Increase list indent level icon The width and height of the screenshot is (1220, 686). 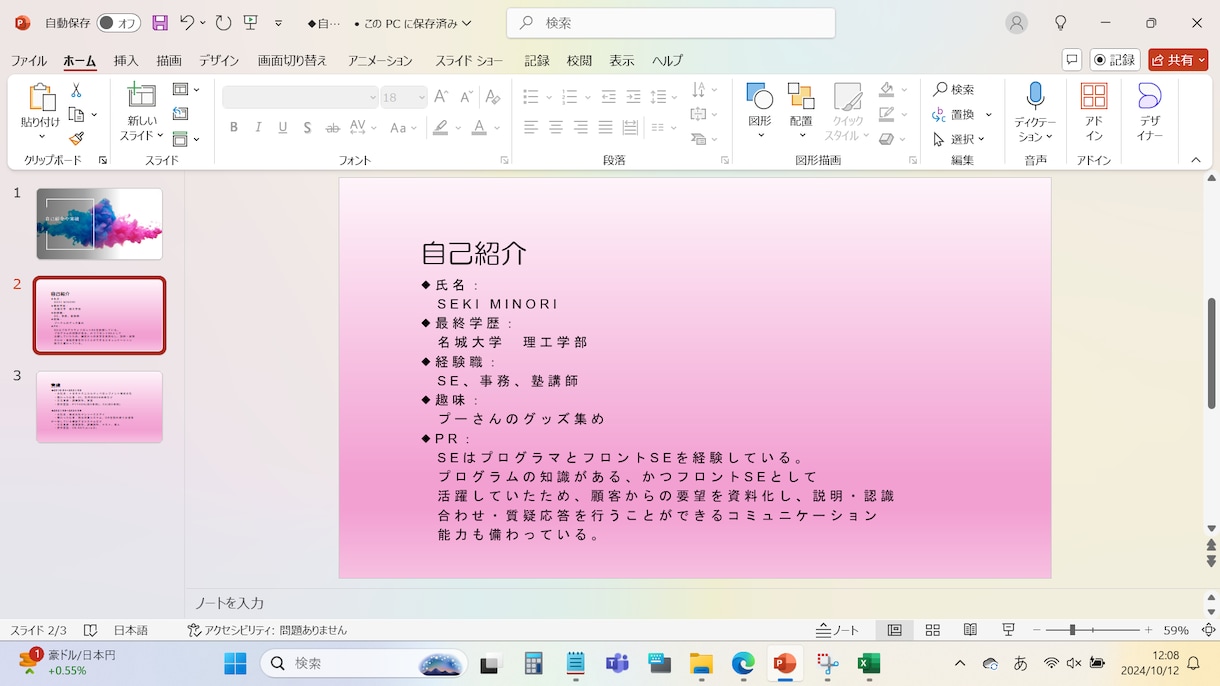[633, 97]
